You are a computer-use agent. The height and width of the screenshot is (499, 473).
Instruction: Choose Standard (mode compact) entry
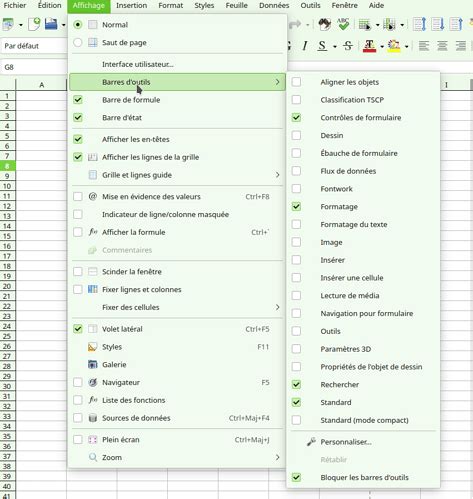(x=363, y=420)
